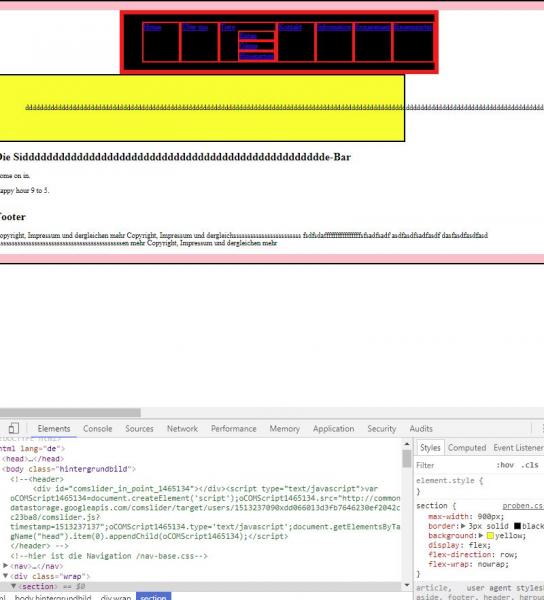This screenshot has height=600, width=544.
Task: Collapse the div class wrap node
Action: (5, 576)
